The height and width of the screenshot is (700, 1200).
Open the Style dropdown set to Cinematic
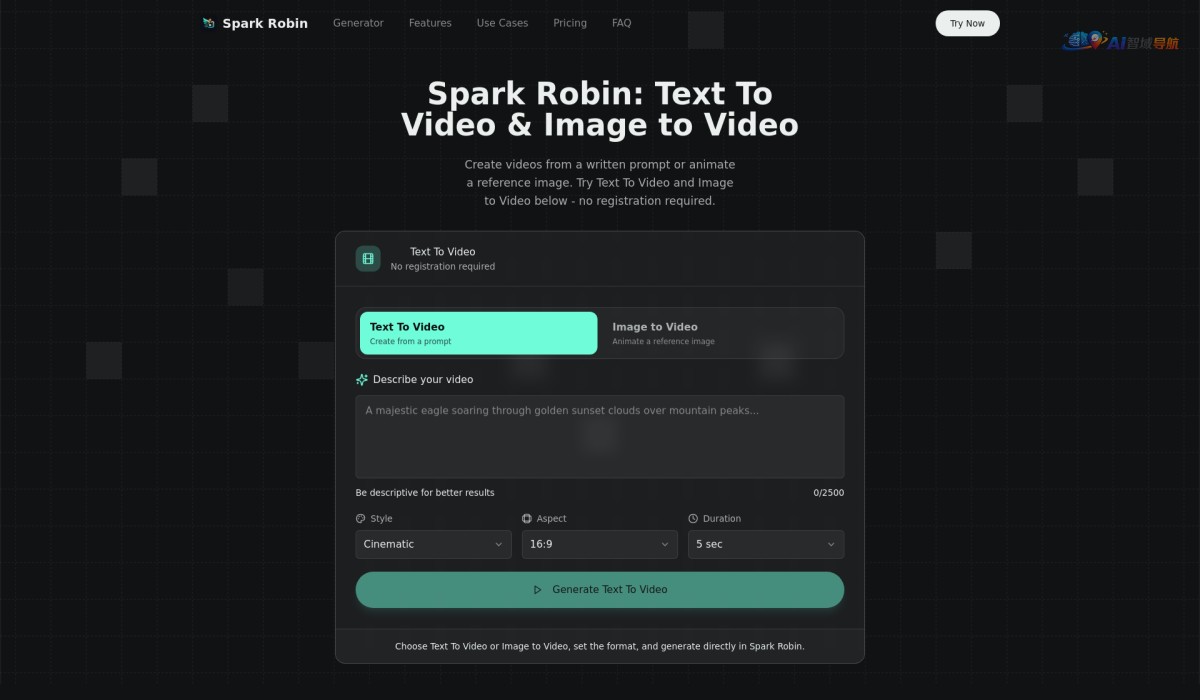(x=433, y=544)
